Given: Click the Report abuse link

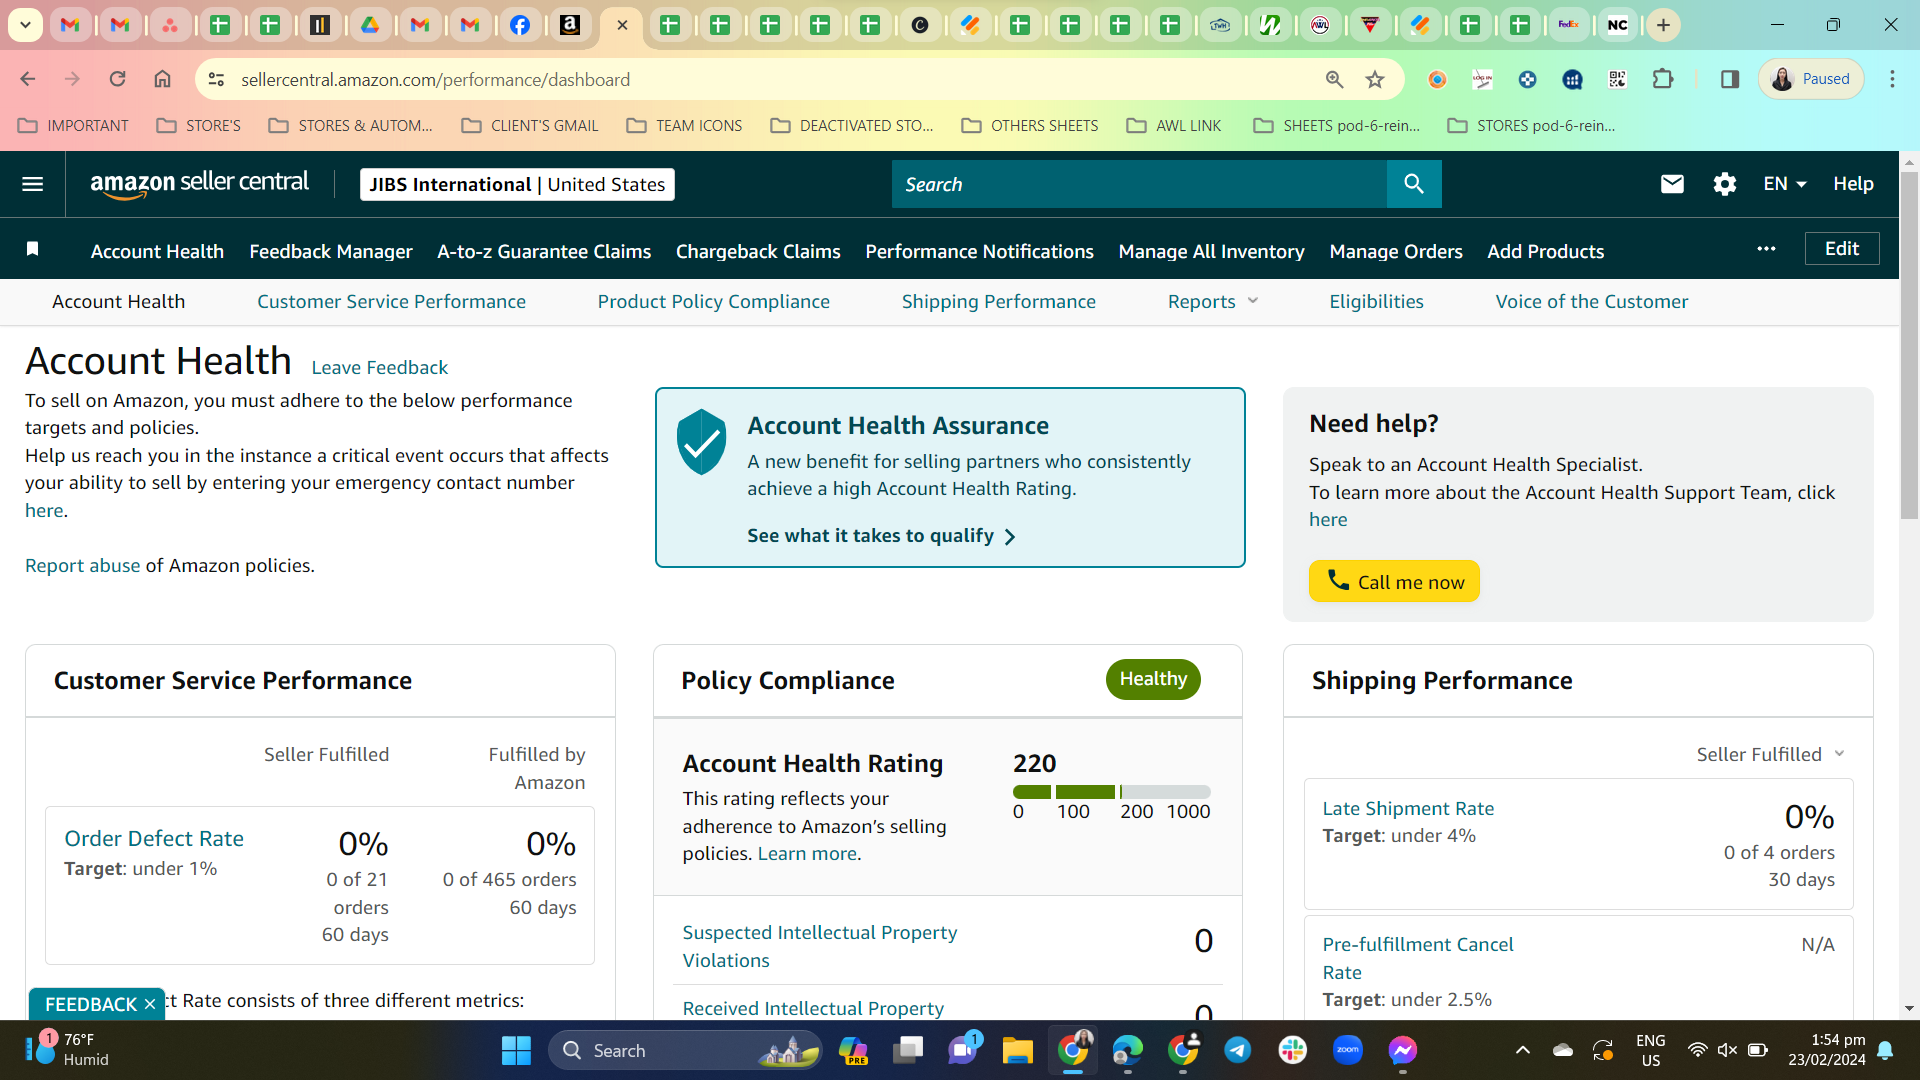Looking at the screenshot, I should coord(83,565).
